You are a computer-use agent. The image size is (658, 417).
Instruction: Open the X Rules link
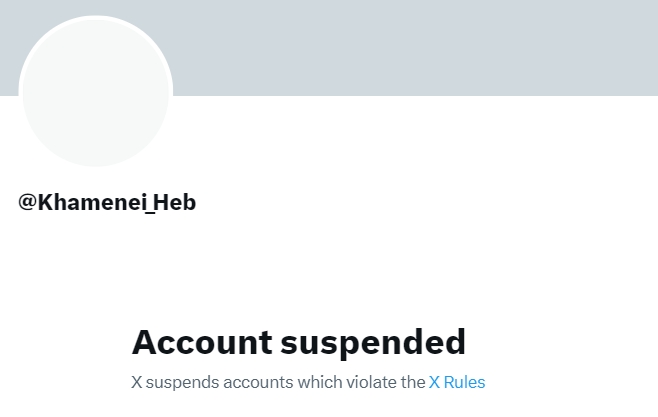pos(457,382)
